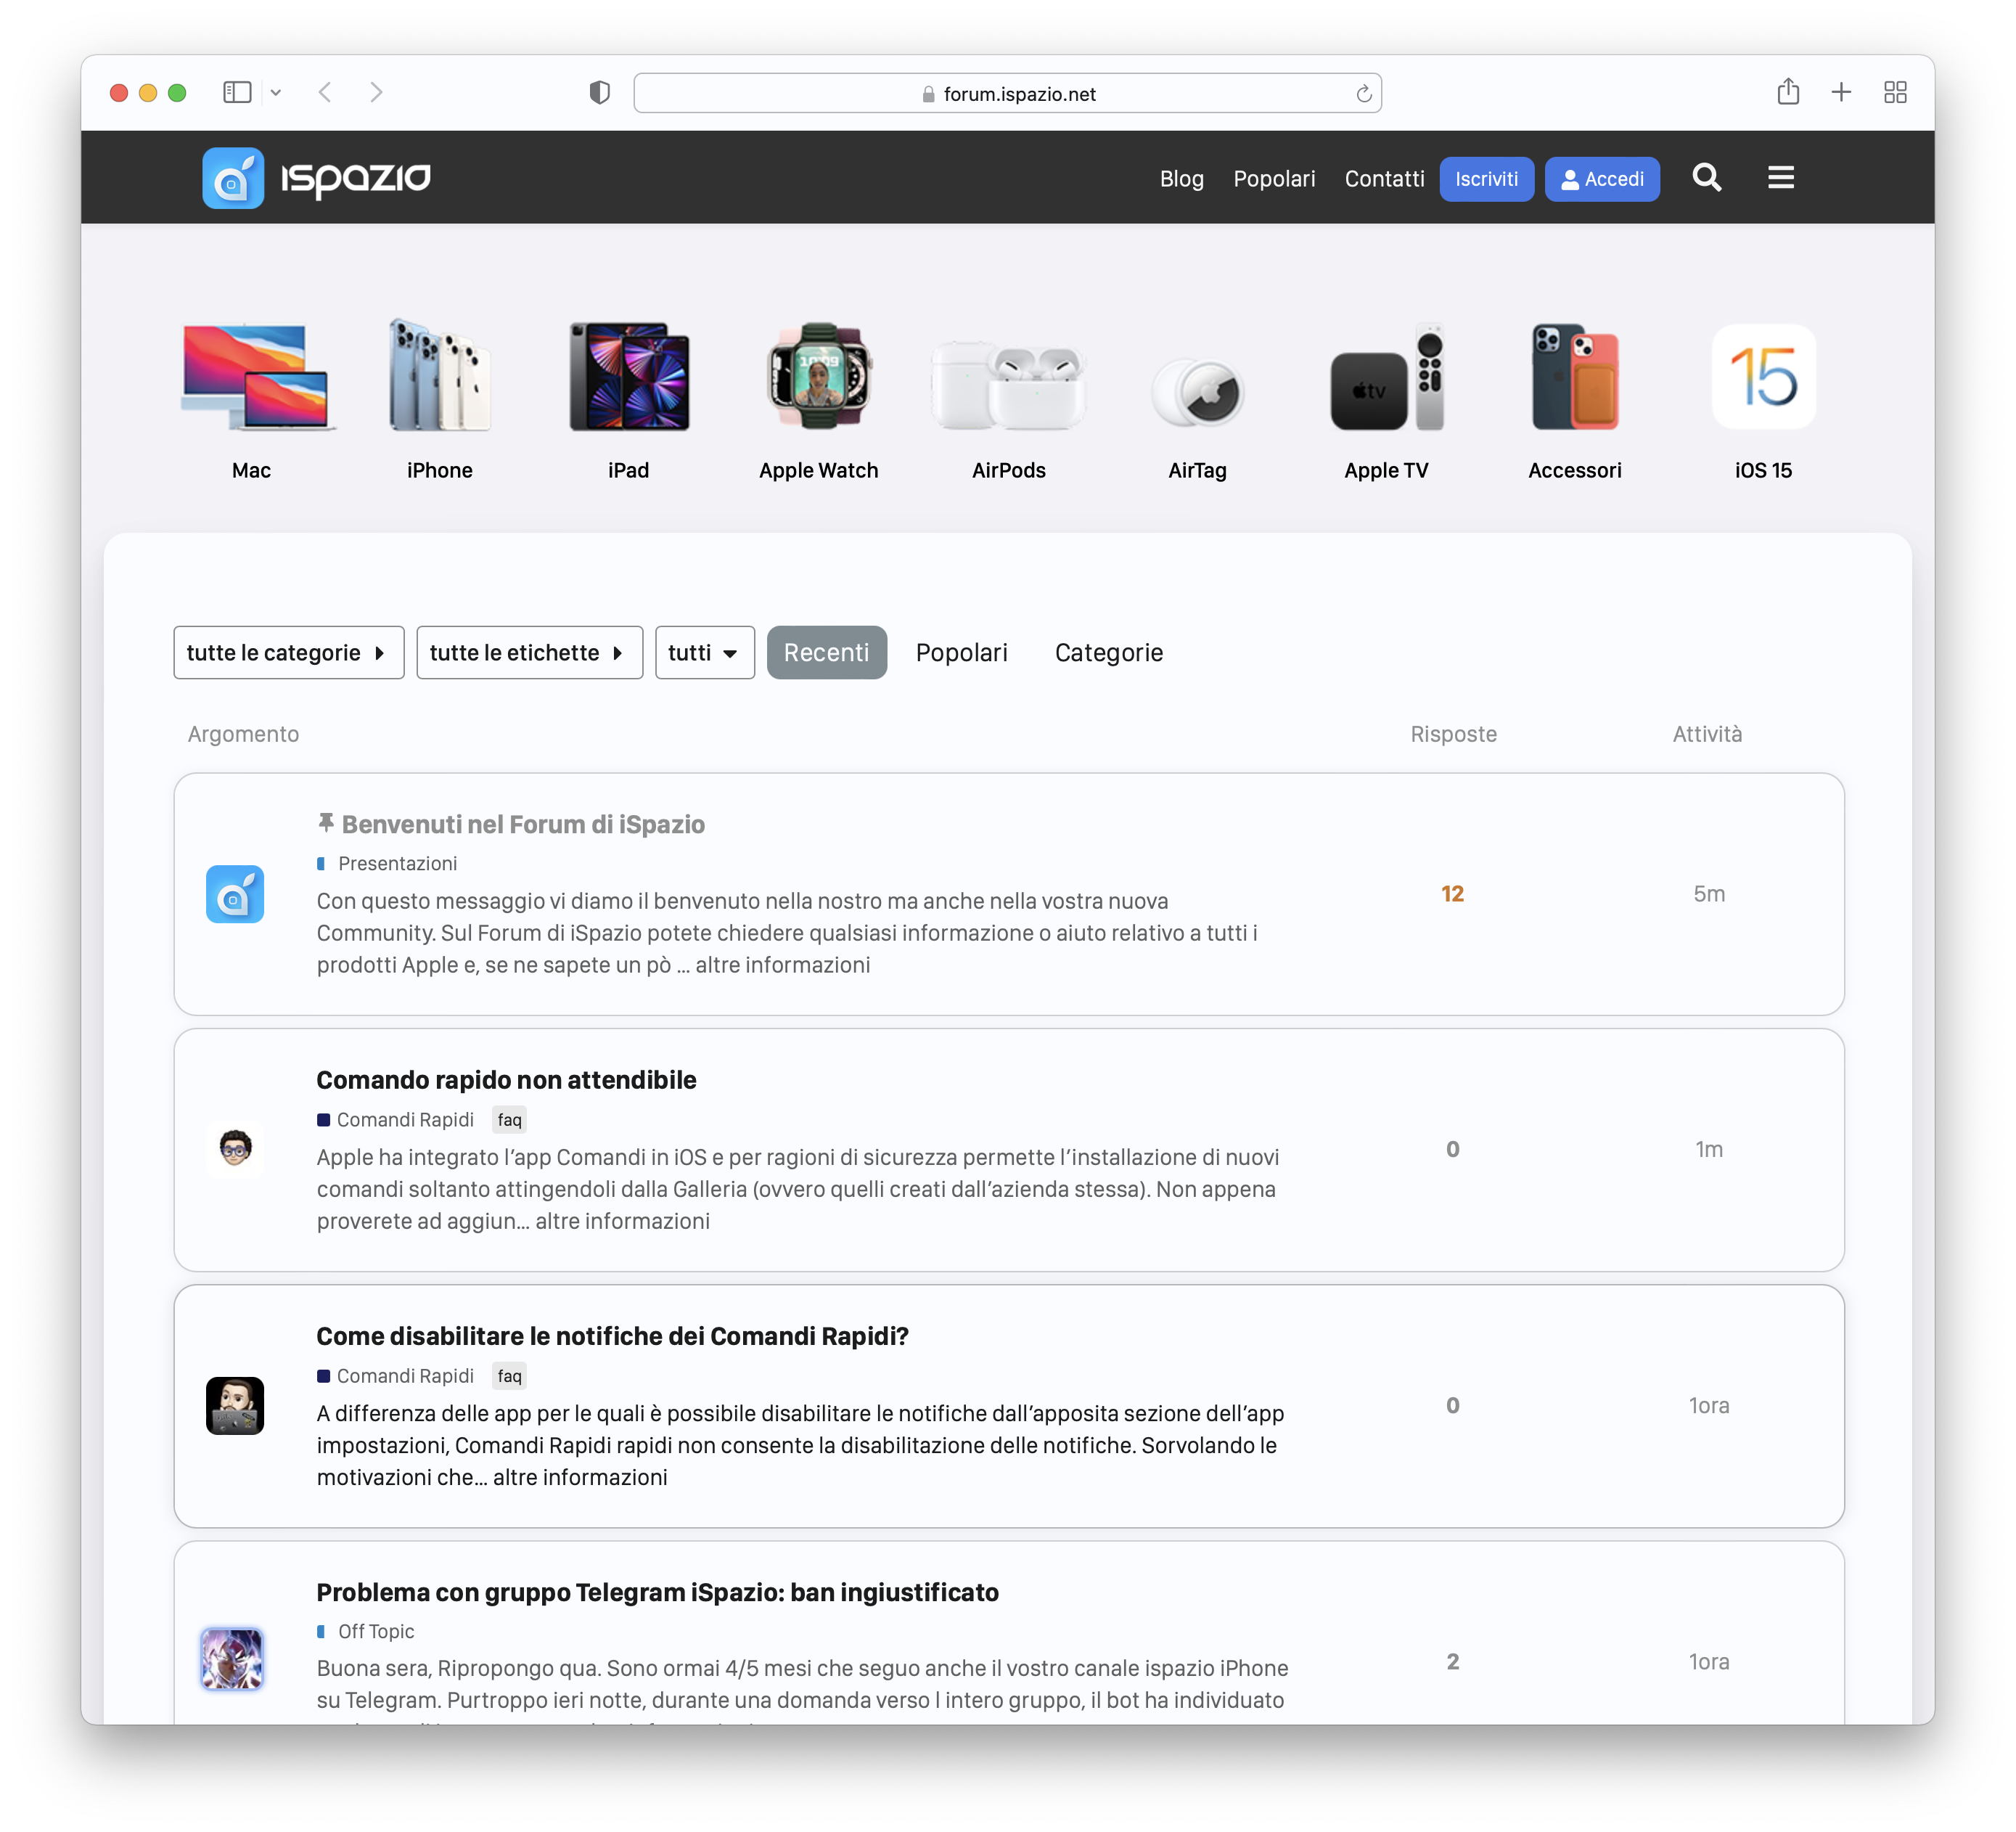Open Contatti in the header menu
Image resolution: width=2016 pixels, height=1832 pixels.
pos(1384,179)
